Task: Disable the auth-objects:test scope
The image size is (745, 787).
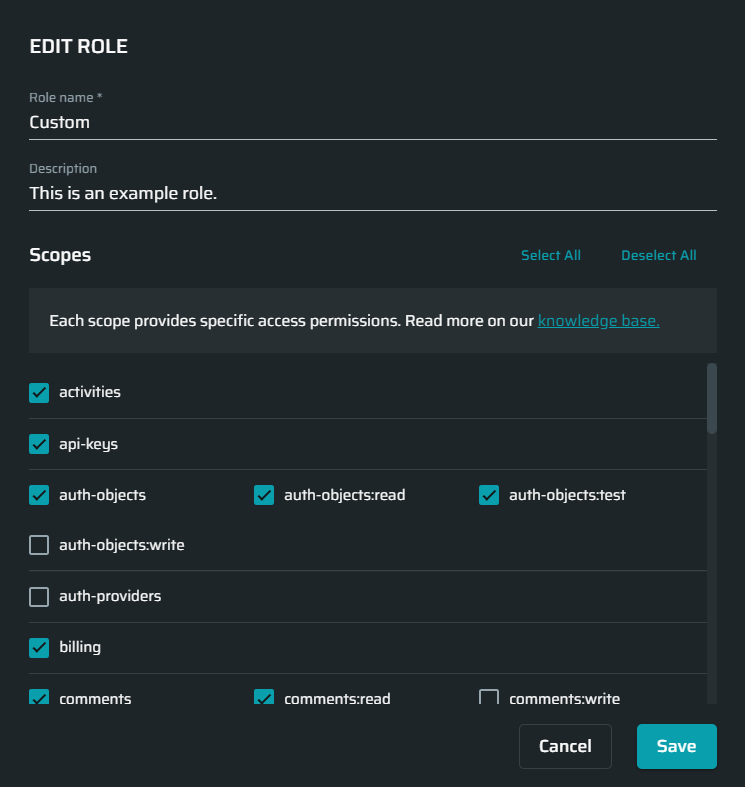Action: click(x=489, y=495)
